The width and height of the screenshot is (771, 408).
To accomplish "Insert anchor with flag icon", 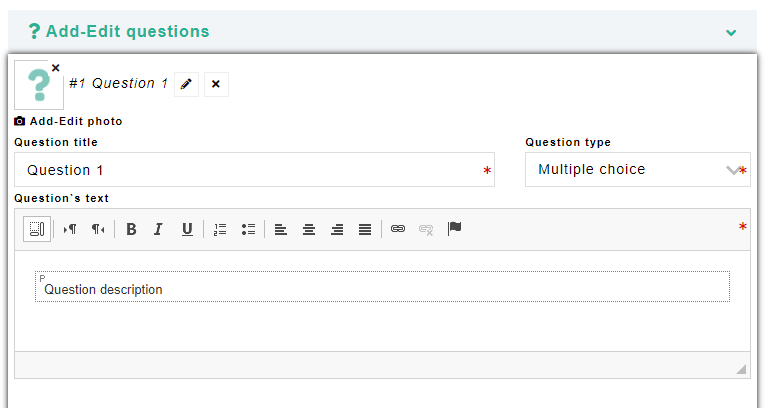I will (x=454, y=229).
